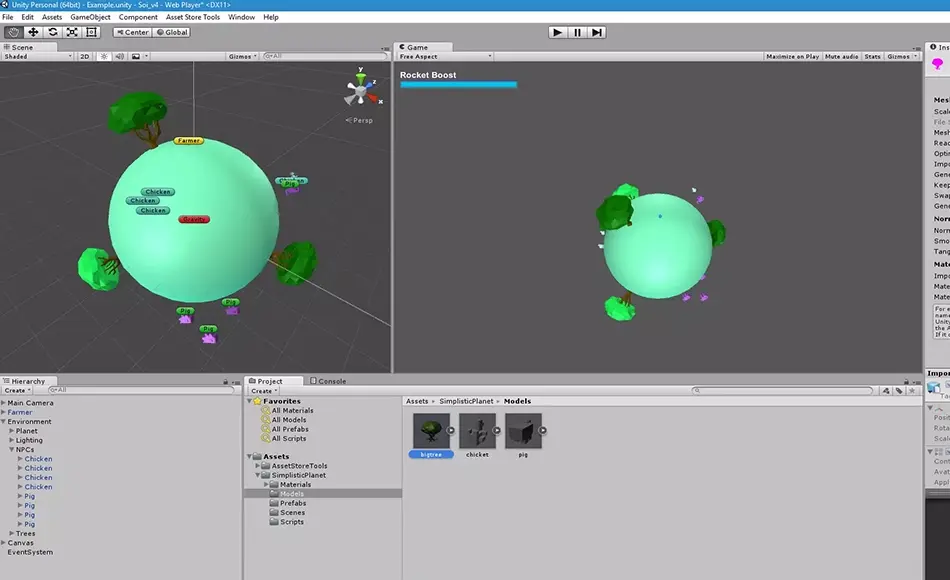Toggle scene lighting sun icon
The height and width of the screenshot is (580, 950).
point(104,56)
